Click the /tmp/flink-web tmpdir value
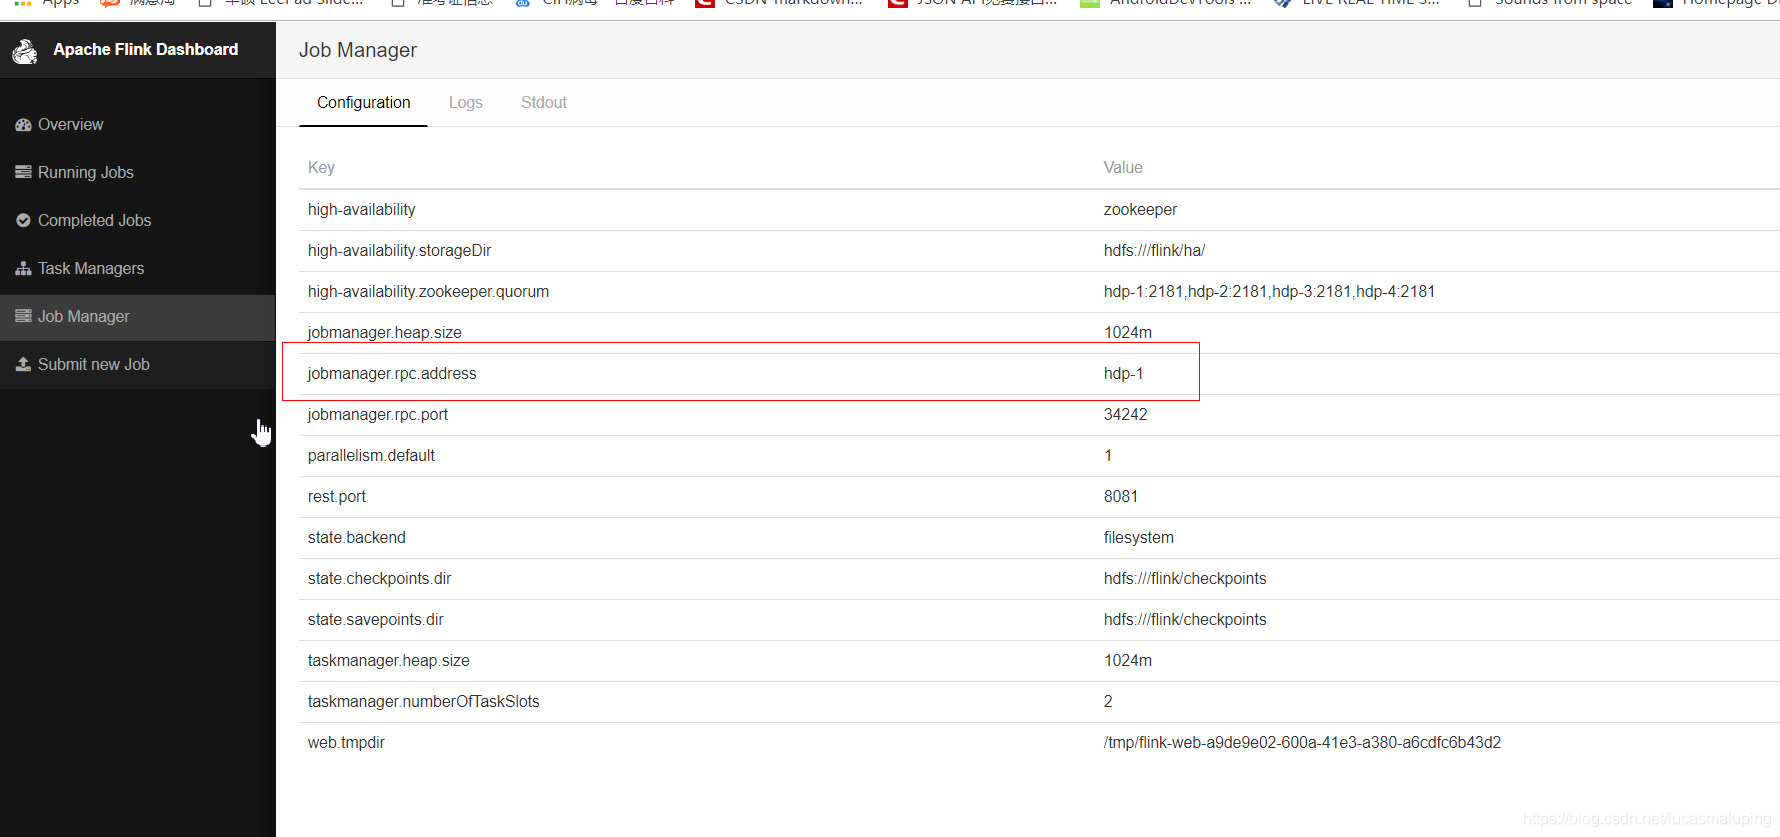This screenshot has width=1780, height=837. (1302, 742)
